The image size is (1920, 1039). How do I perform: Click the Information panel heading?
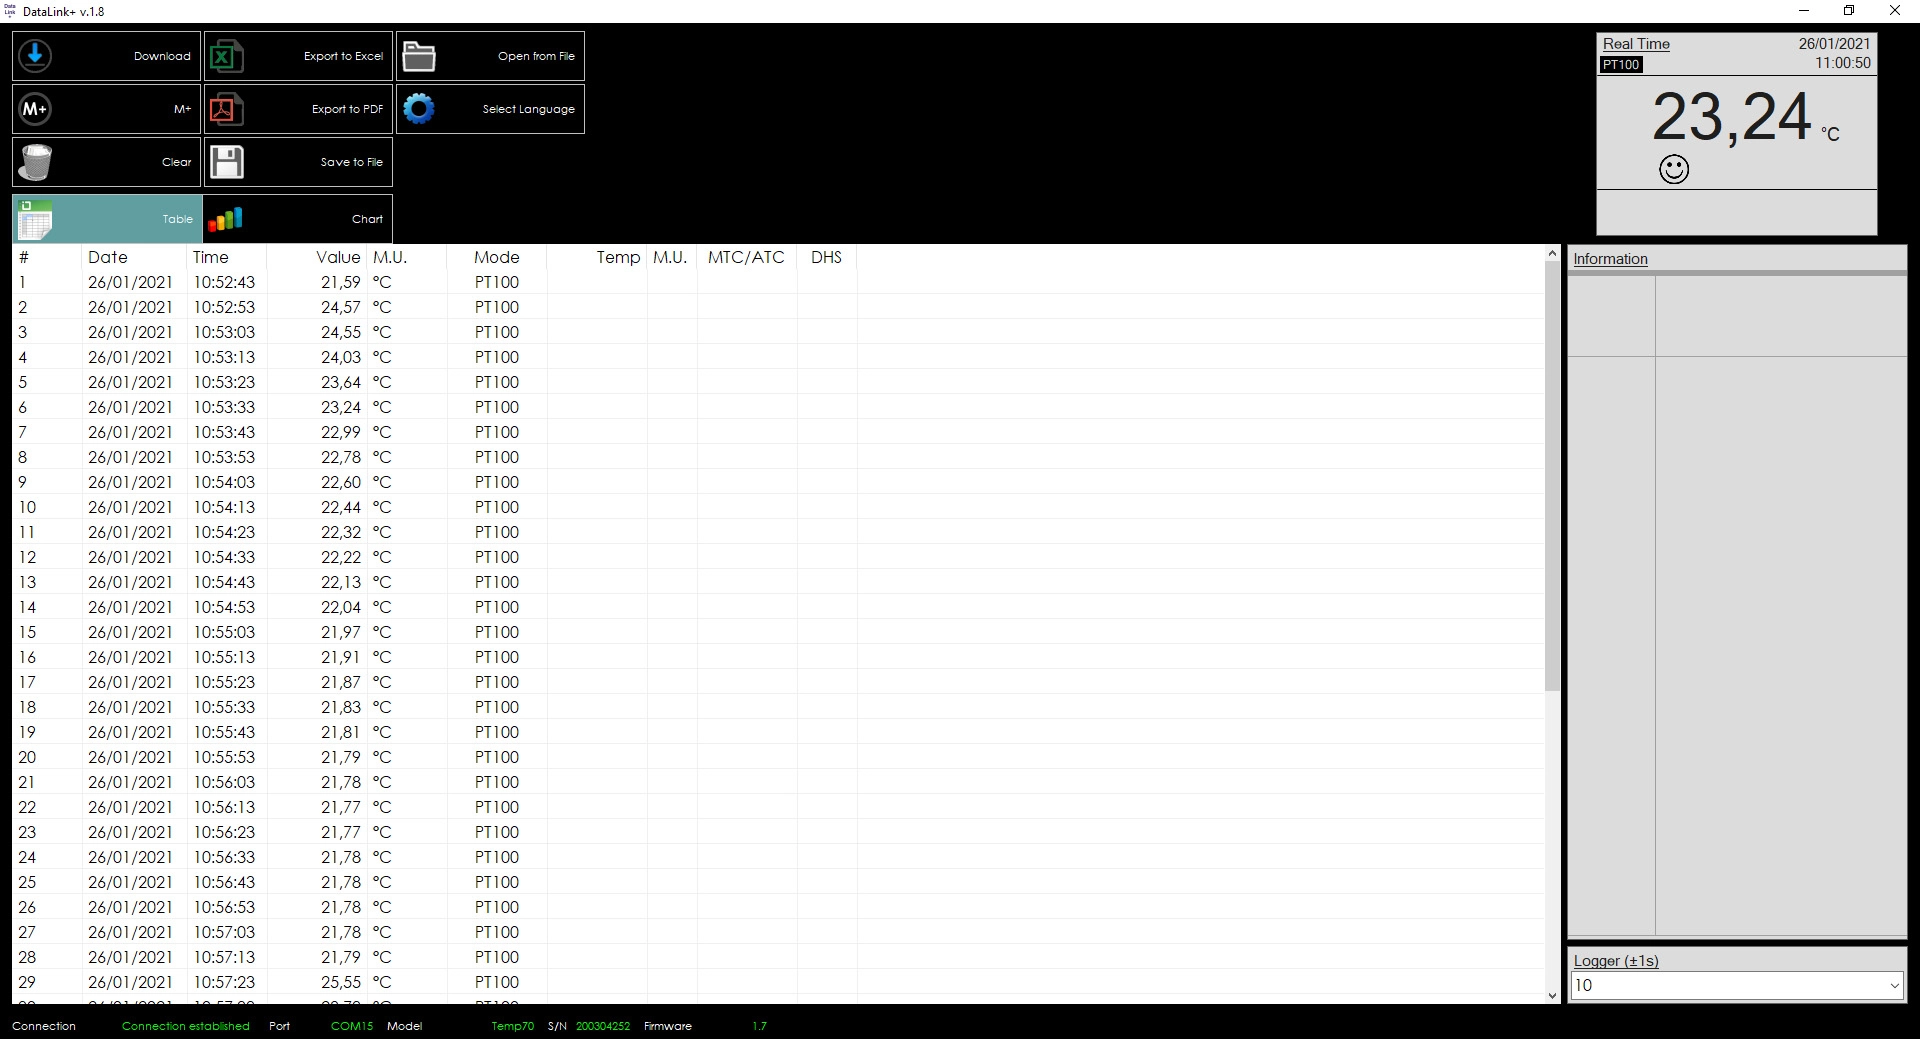coord(1610,259)
